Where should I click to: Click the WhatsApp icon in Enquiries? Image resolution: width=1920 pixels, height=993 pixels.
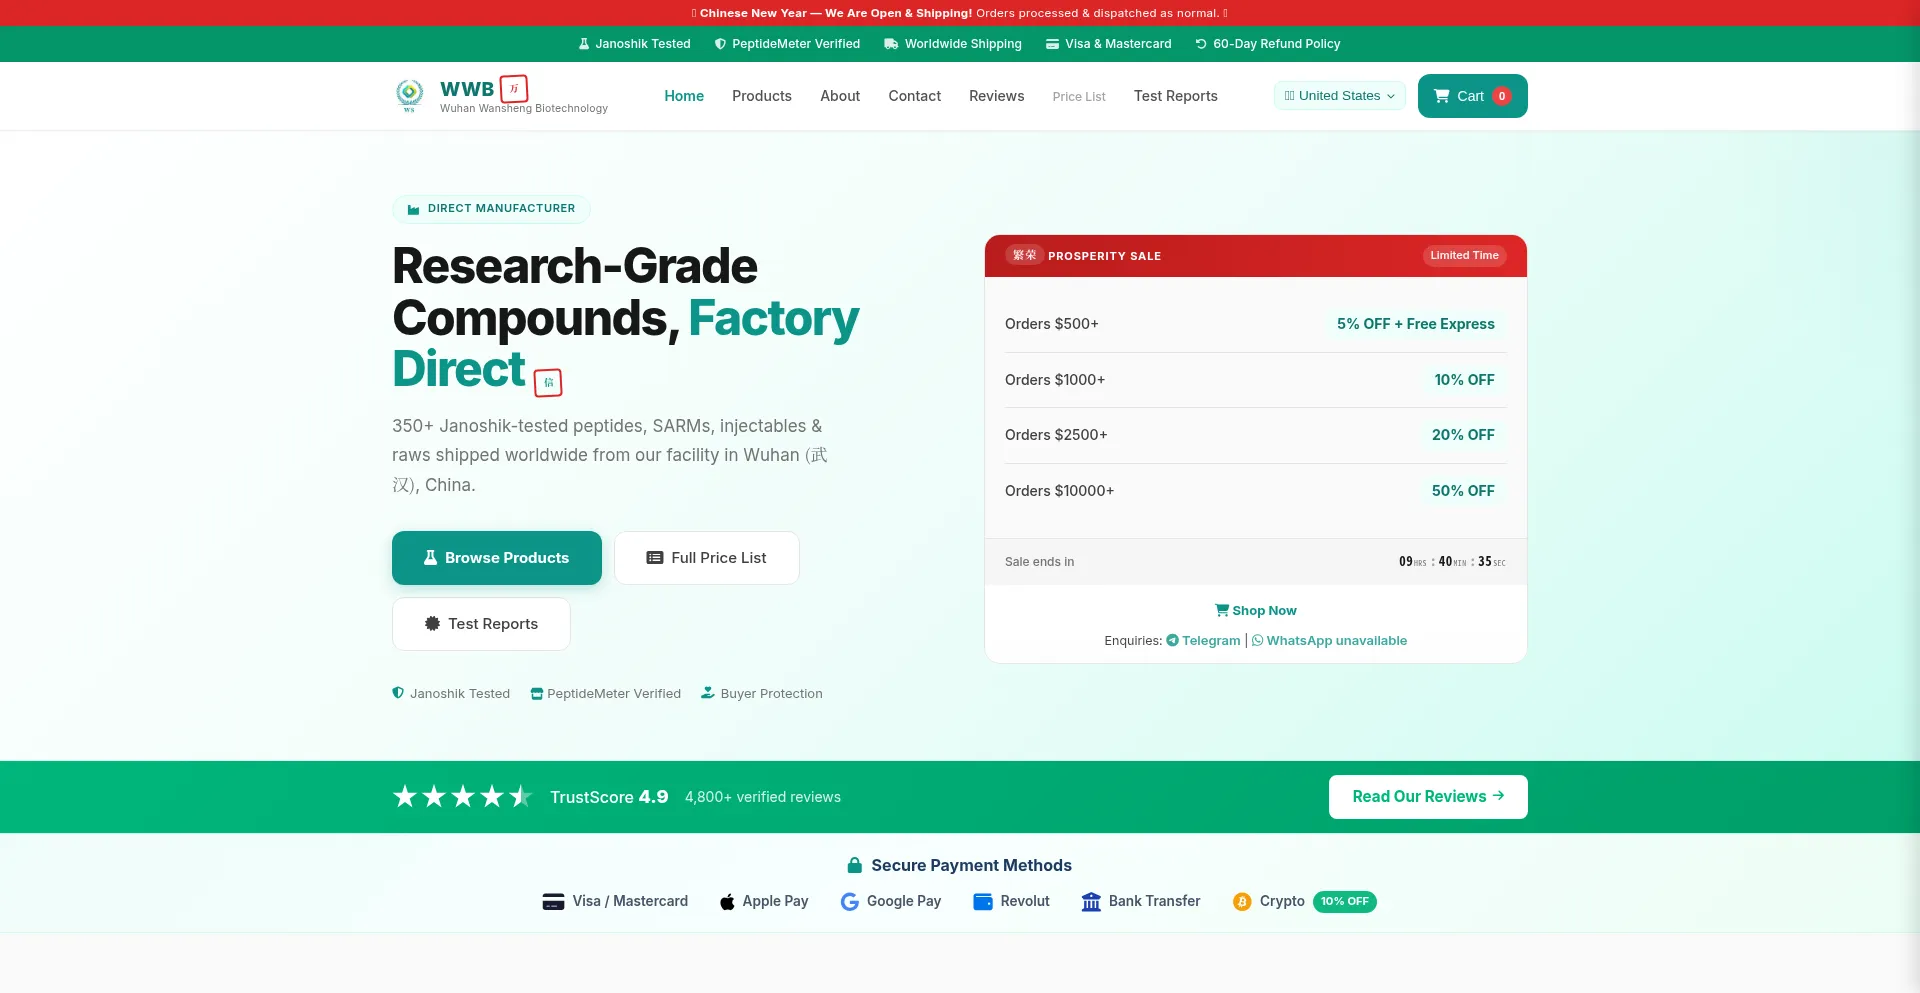[x=1258, y=641]
